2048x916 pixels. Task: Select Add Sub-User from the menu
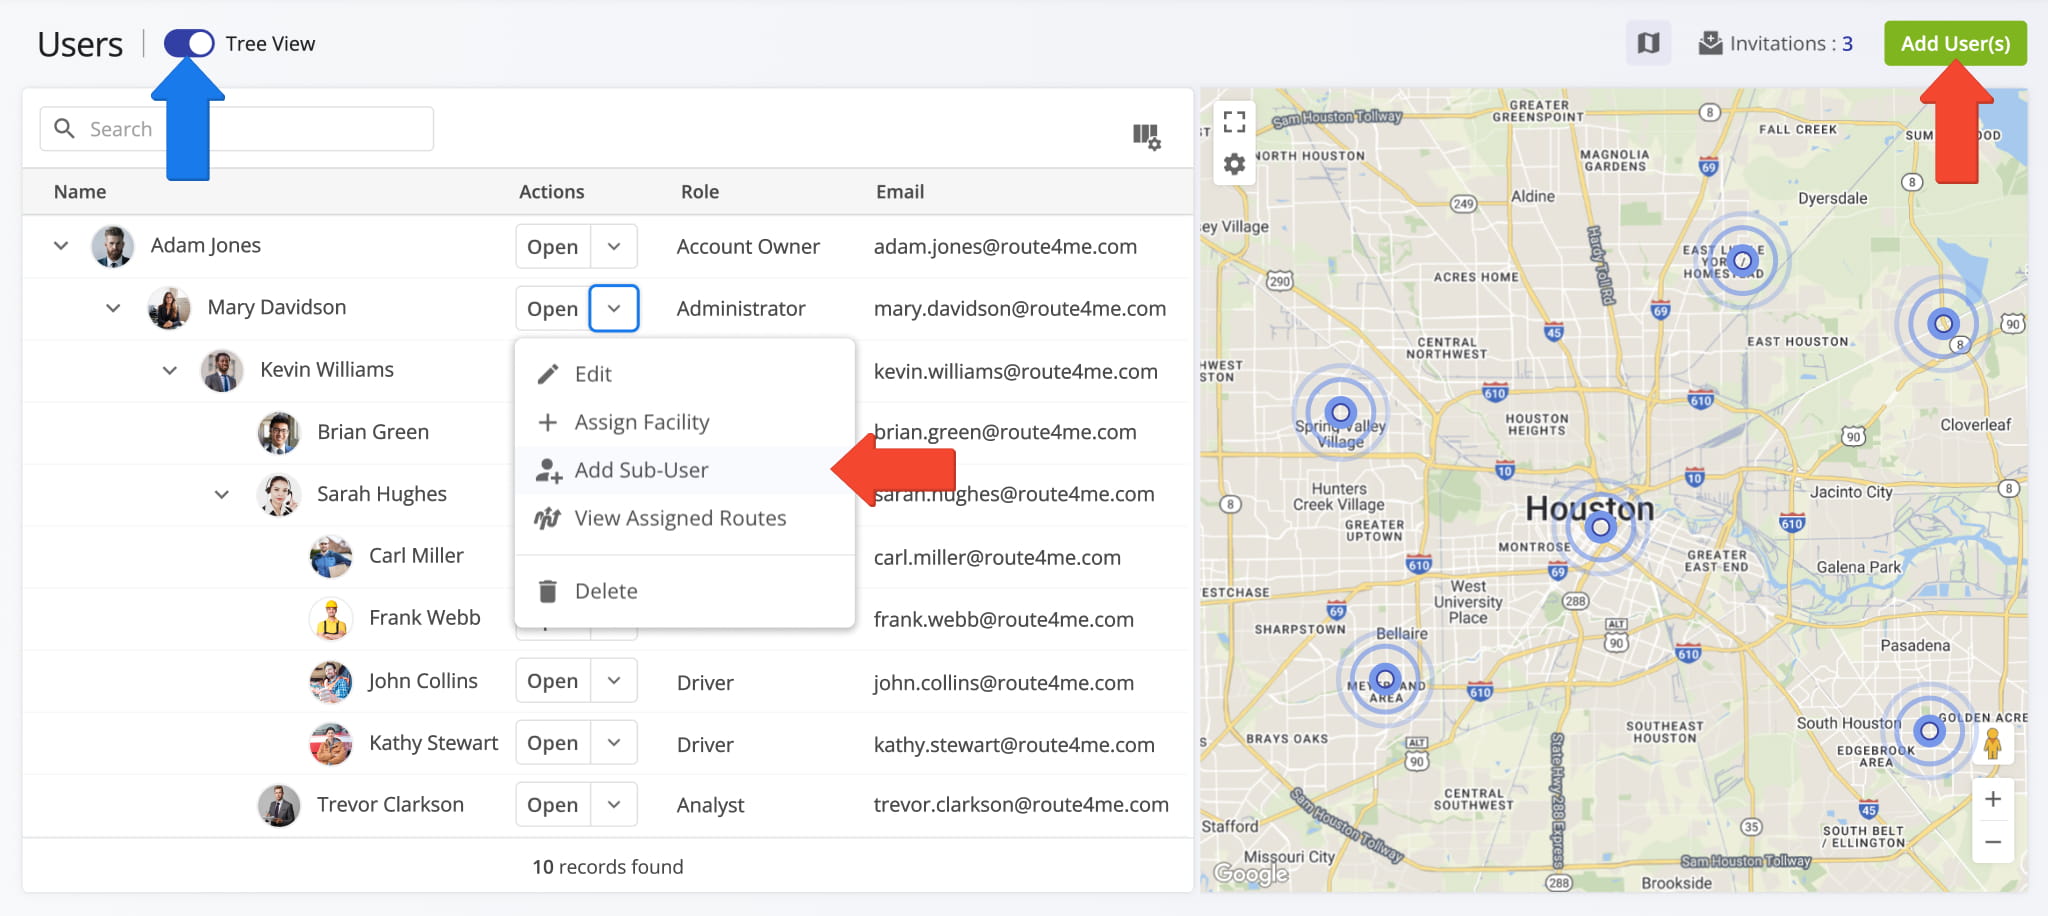(x=641, y=470)
